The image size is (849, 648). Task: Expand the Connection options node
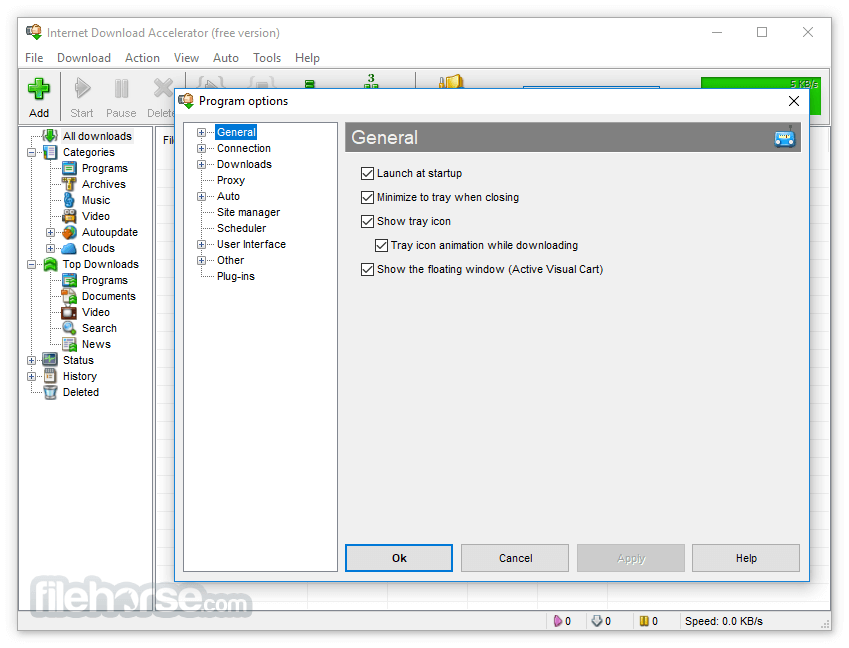tap(201, 148)
